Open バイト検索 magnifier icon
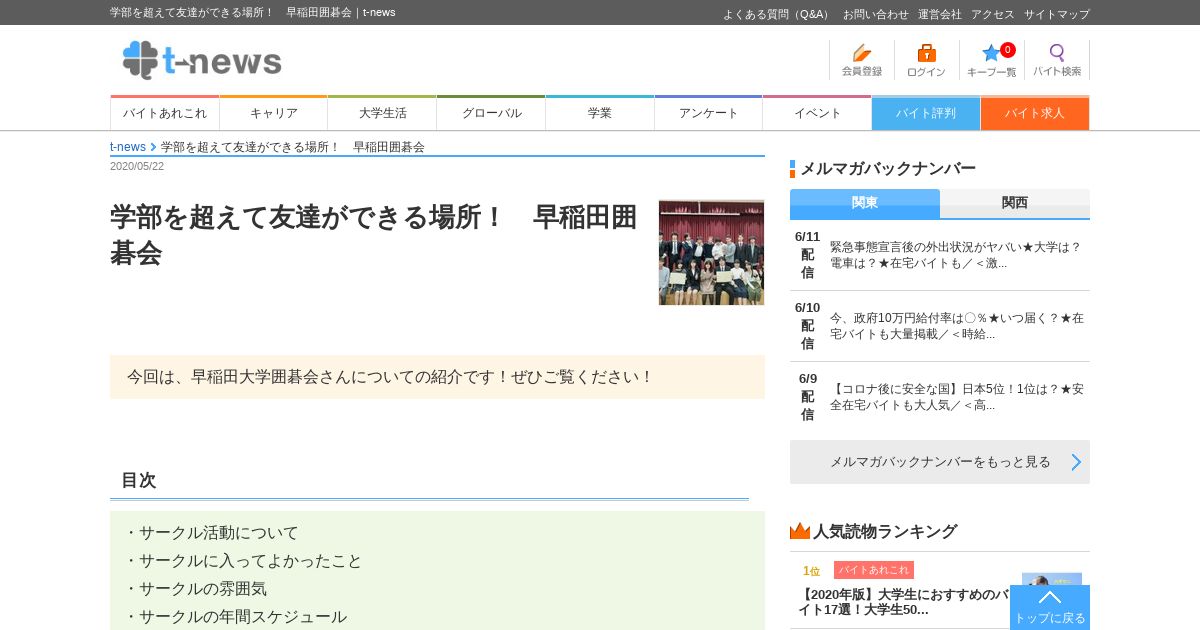This screenshot has height=630, width=1200. [1057, 60]
